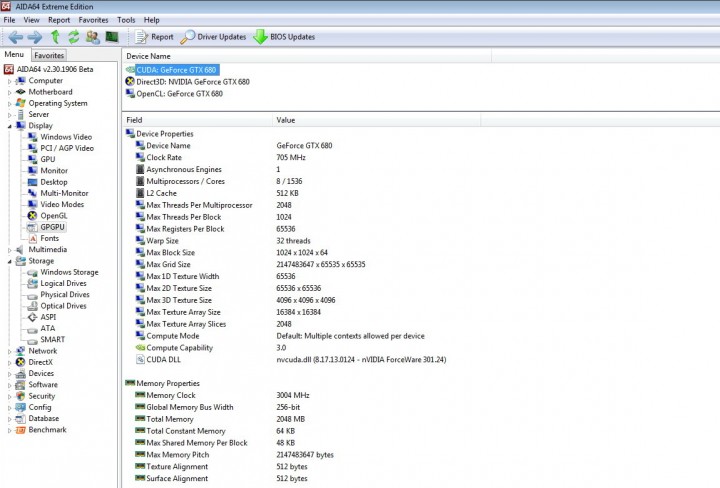Click the Fonts tree item icon
The image size is (720, 488).
(x=32, y=238)
